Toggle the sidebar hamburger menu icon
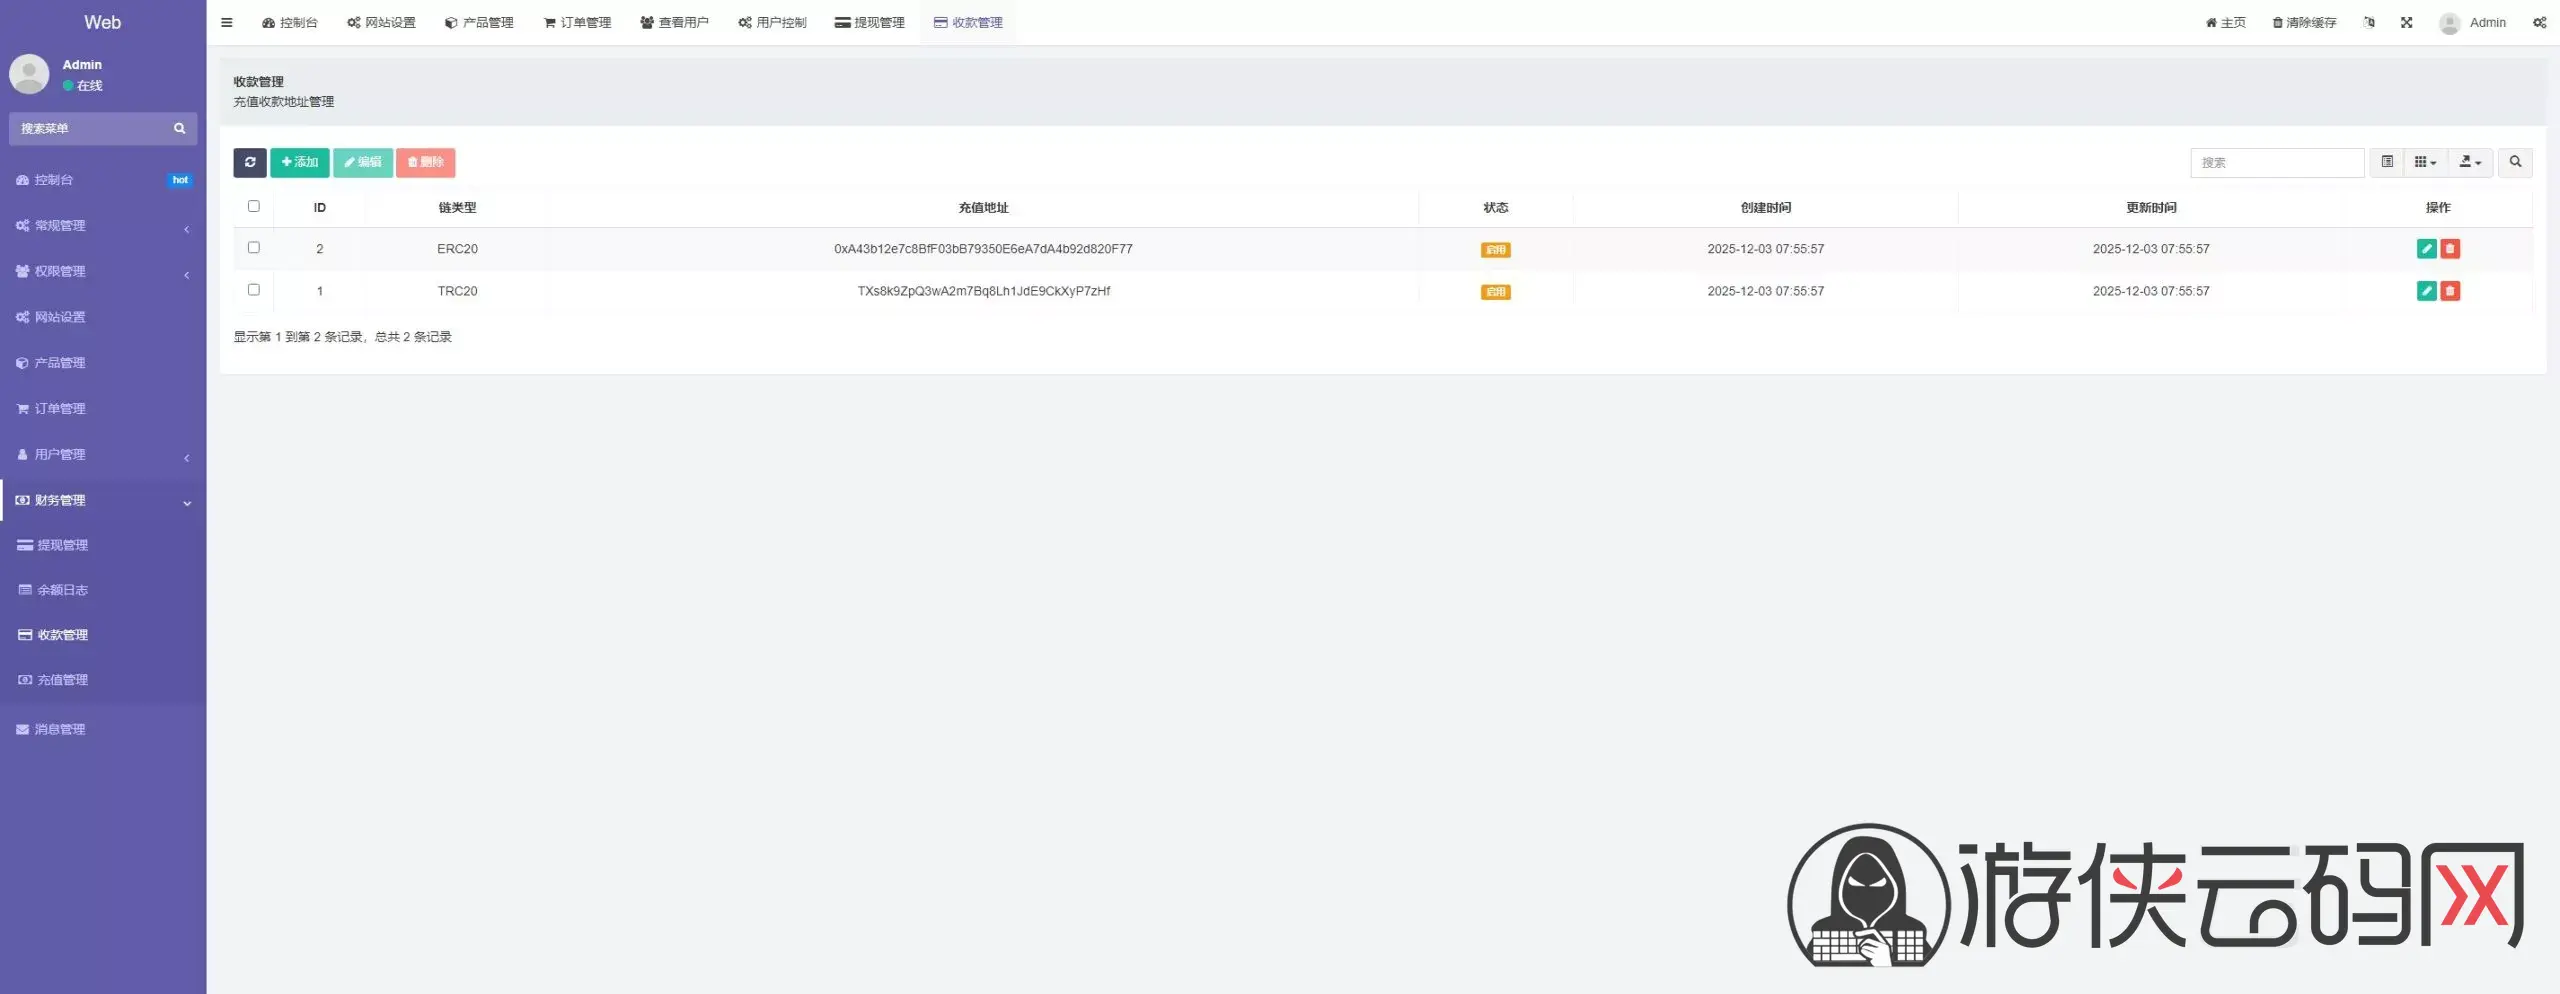2560x994 pixels. point(227,22)
